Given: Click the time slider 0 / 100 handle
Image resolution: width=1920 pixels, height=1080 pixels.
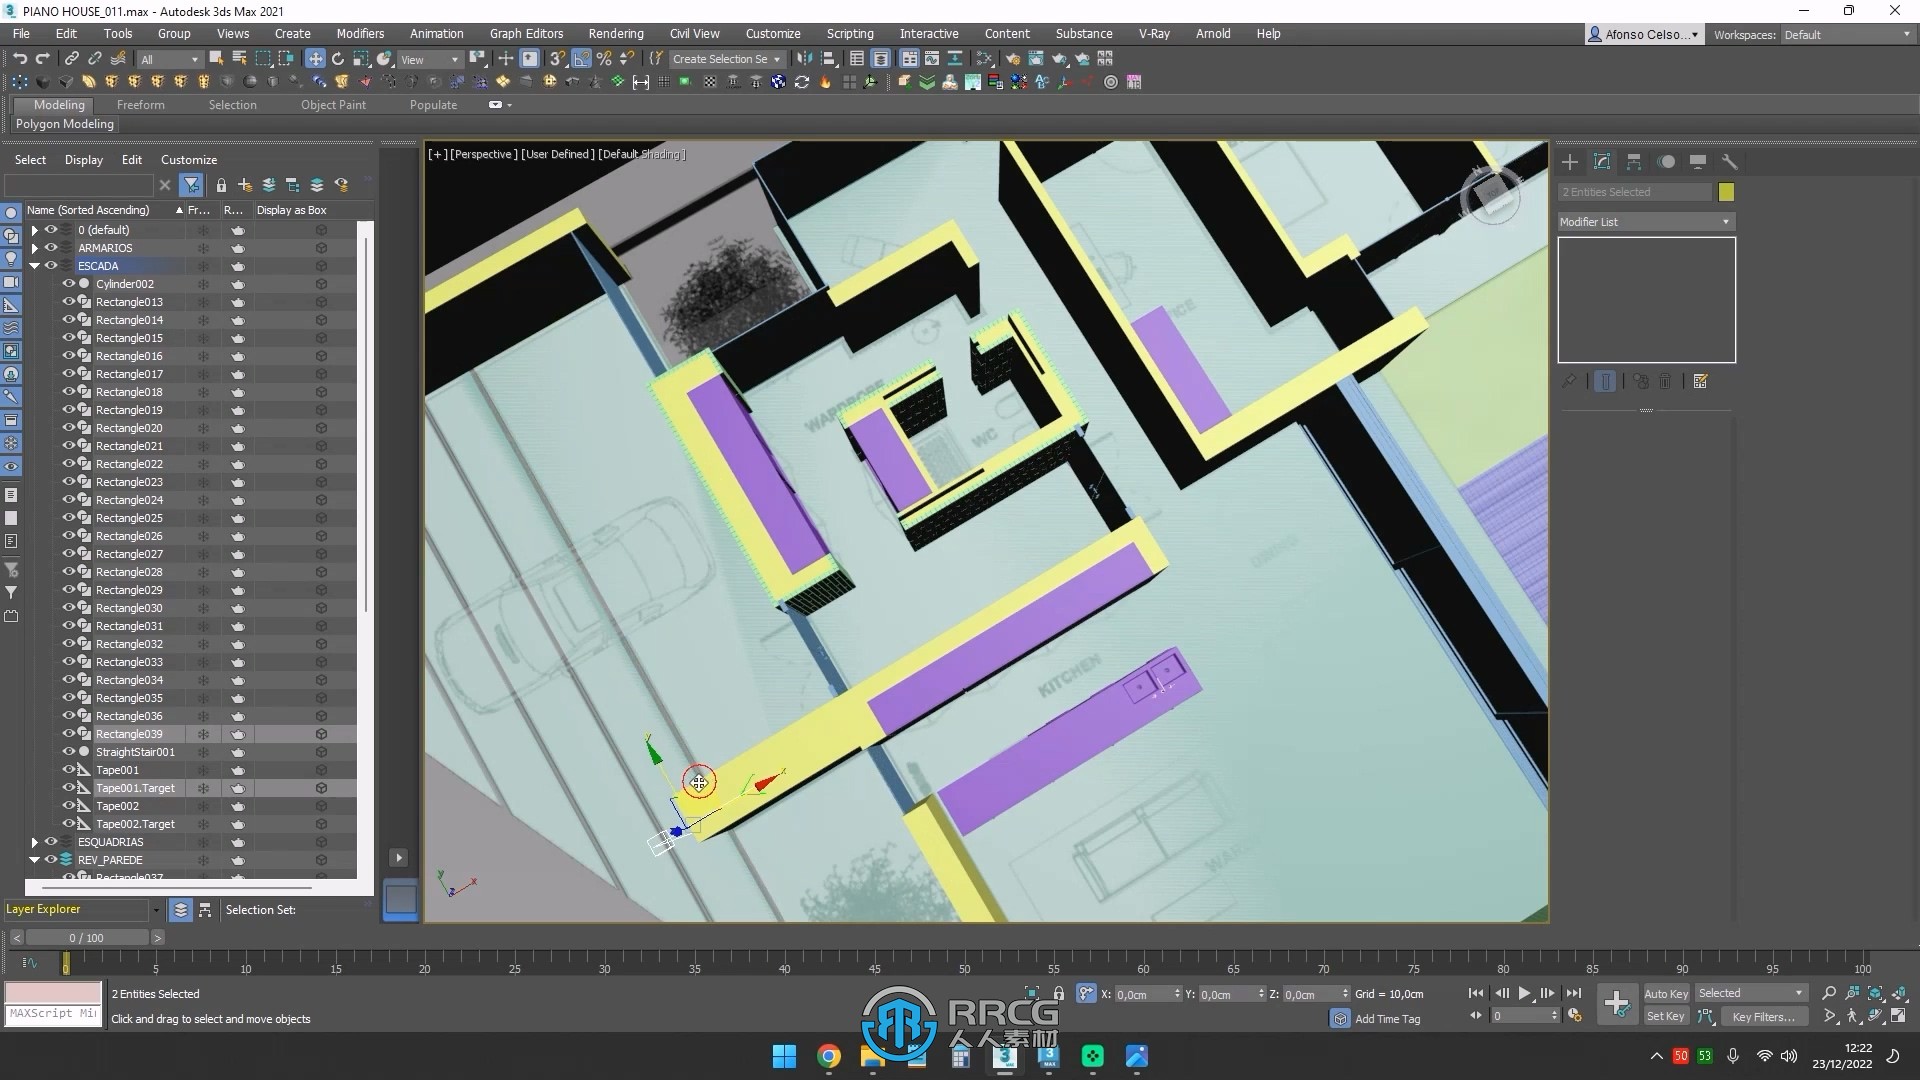Looking at the screenshot, I should click(86, 938).
